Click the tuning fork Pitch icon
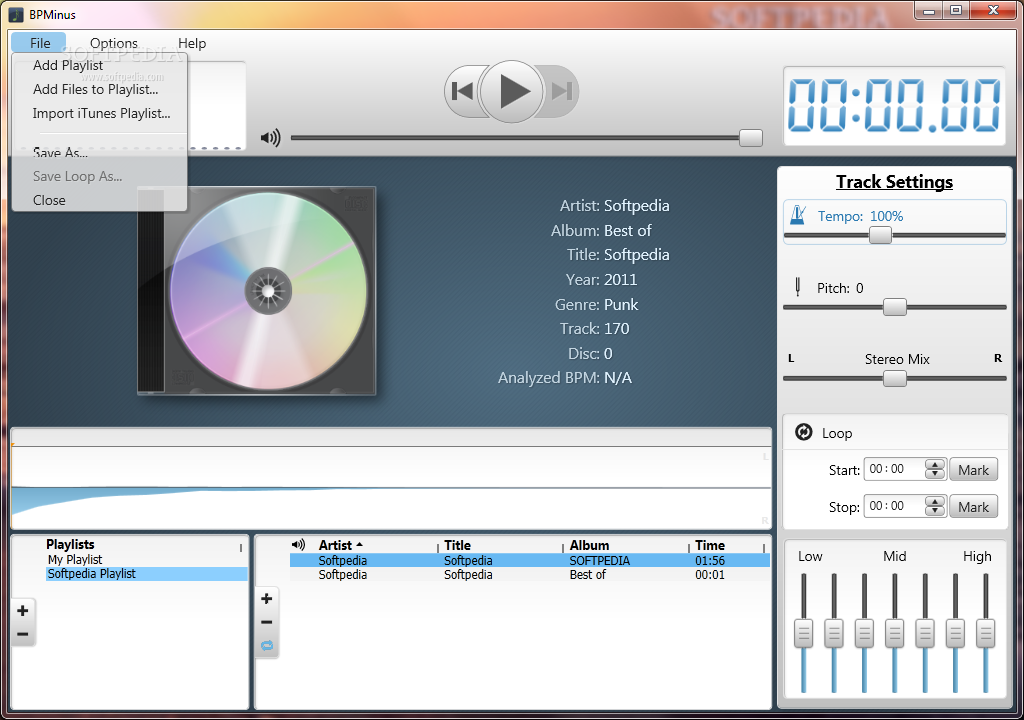 click(797, 287)
